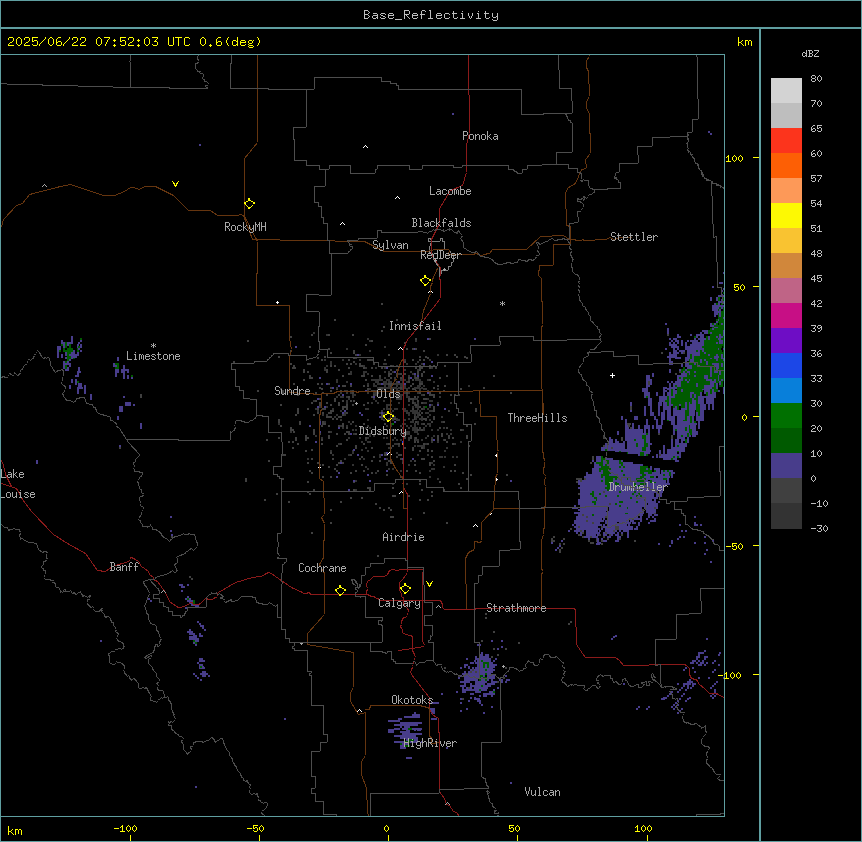Select the yellow diamond marker between Olds and Didsbury

[389, 417]
